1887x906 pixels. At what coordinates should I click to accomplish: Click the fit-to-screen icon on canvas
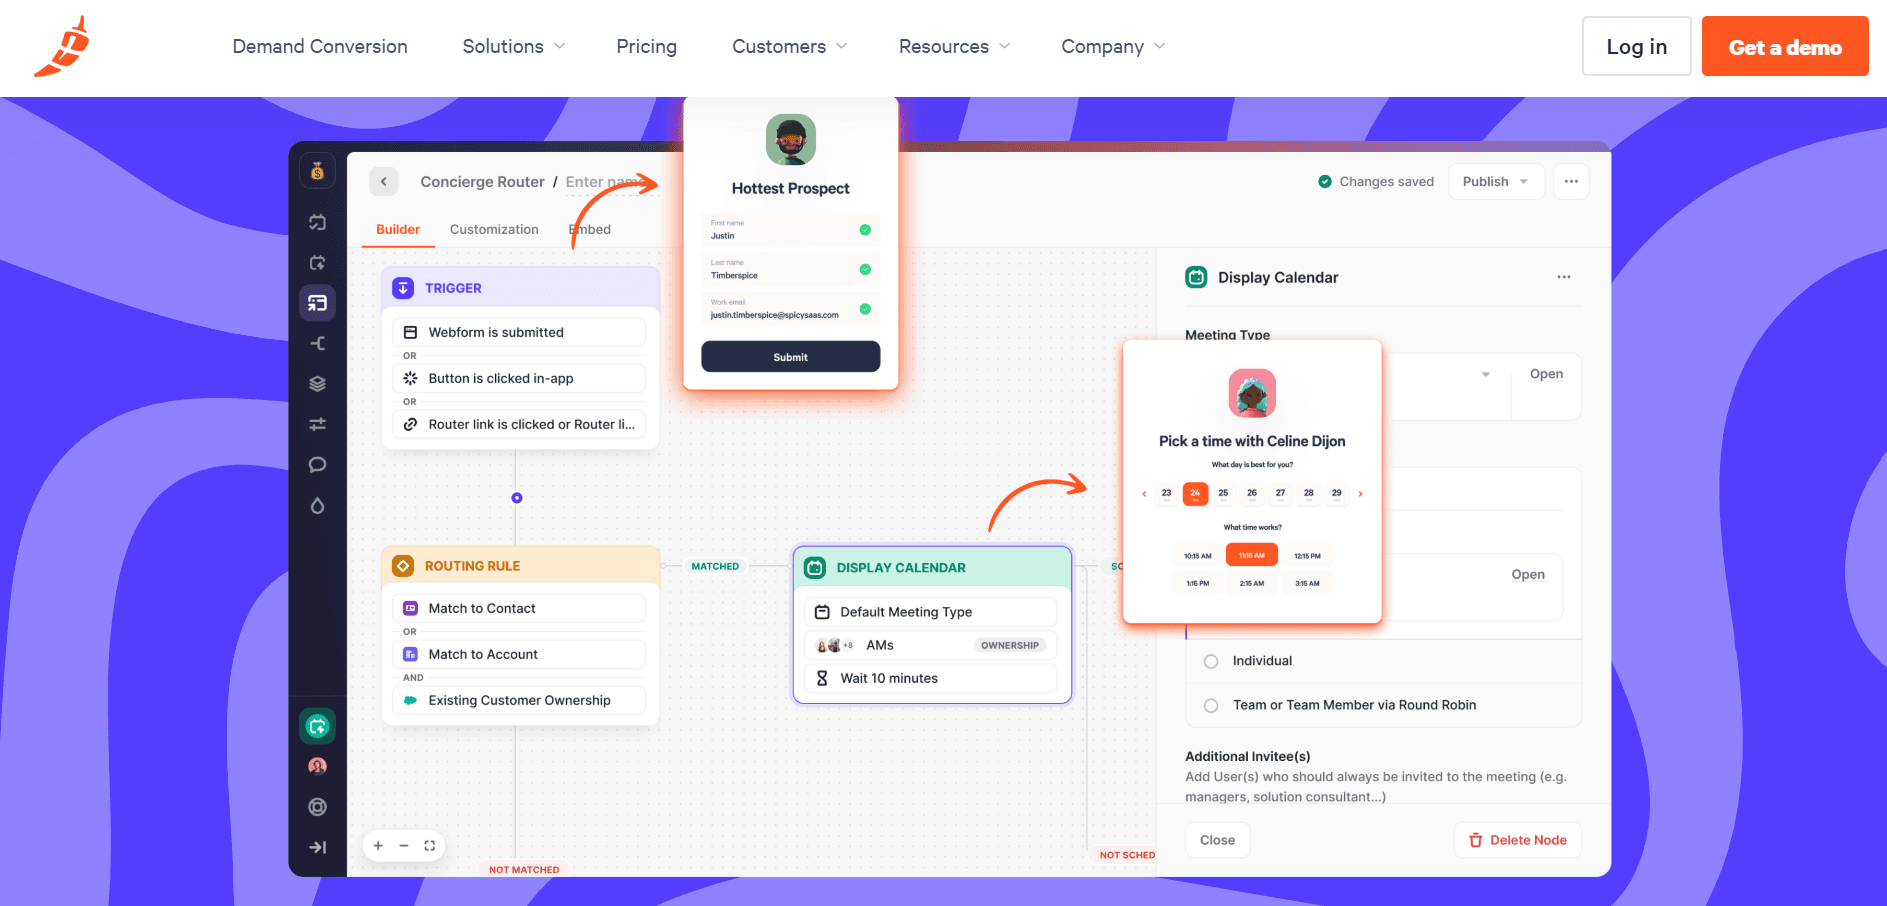[430, 846]
